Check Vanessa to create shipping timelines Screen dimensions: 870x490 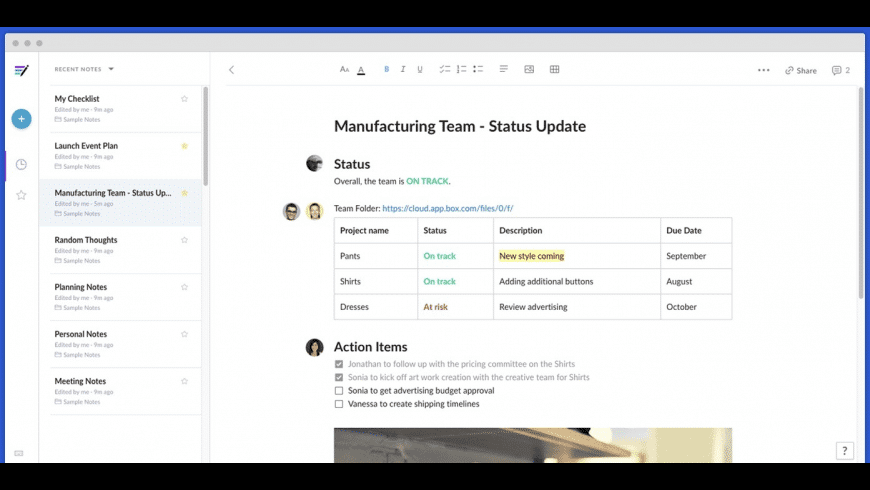point(339,404)
